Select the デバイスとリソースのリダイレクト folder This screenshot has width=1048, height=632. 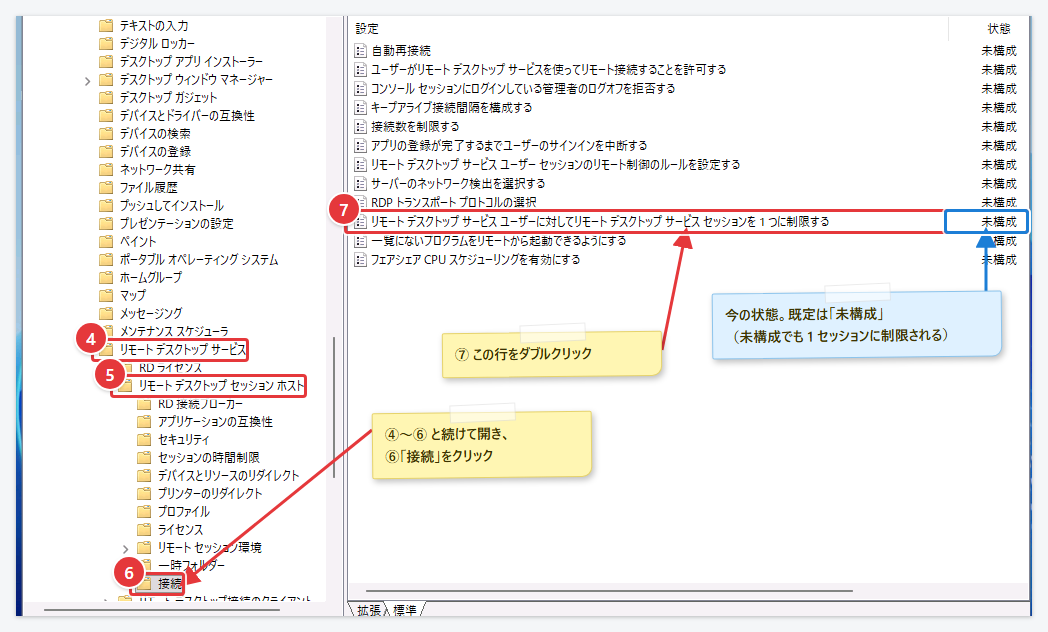pyautogui.click(x=229, y=475)
